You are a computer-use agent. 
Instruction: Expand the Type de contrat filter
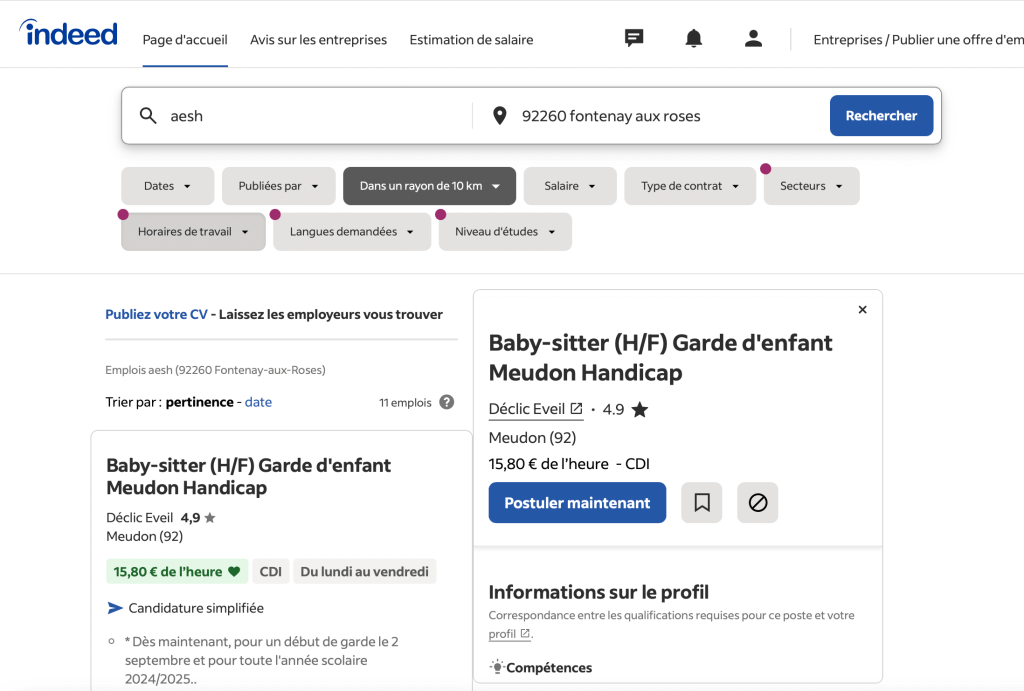coord(690,186)
